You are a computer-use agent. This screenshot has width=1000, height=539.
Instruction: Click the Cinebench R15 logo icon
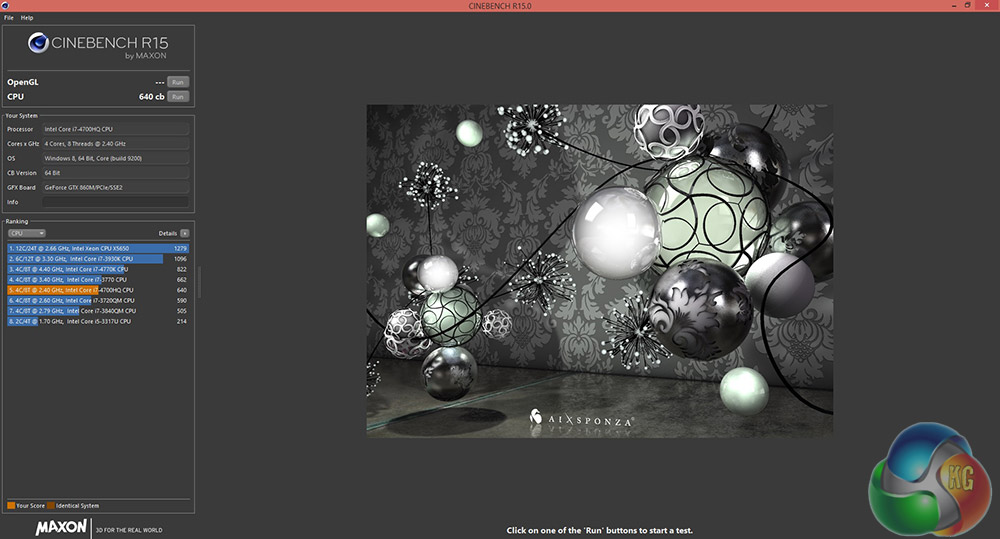[x=38, y=43]
